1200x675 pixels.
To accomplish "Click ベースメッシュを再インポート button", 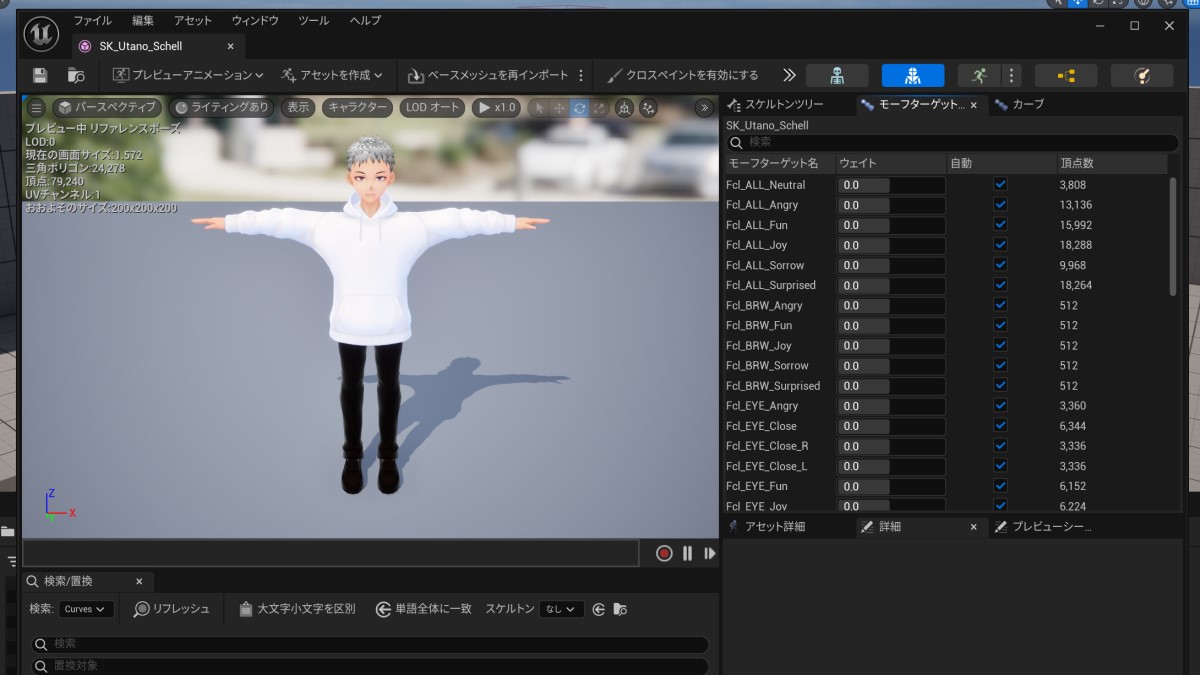I will (488, 75).
